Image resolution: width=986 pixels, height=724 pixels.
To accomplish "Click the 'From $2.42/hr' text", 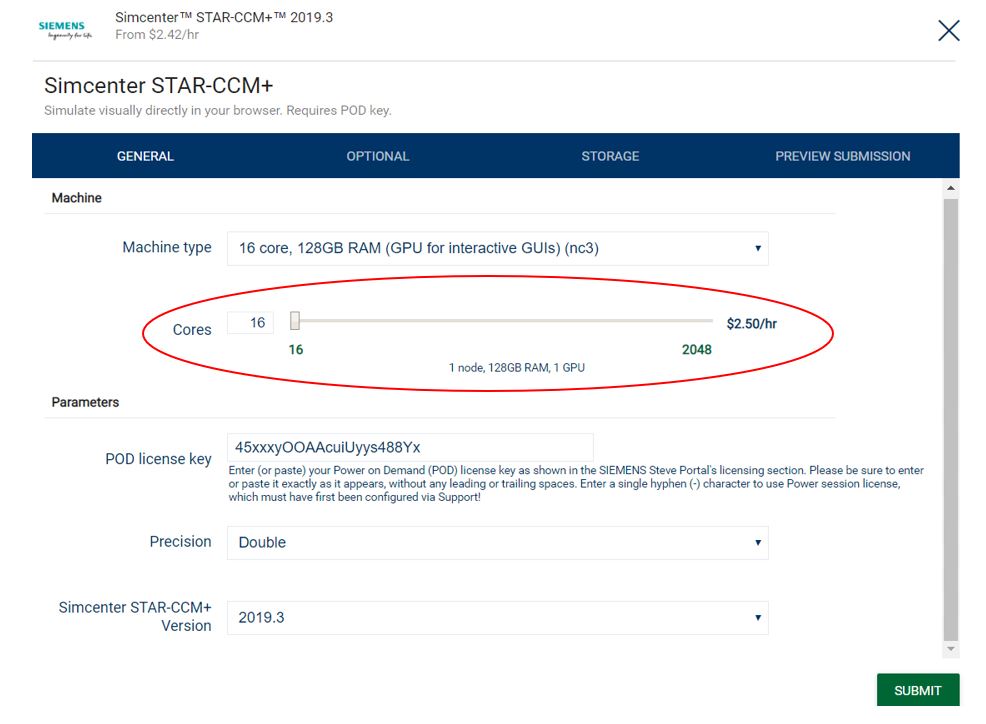I will (157, 35).
